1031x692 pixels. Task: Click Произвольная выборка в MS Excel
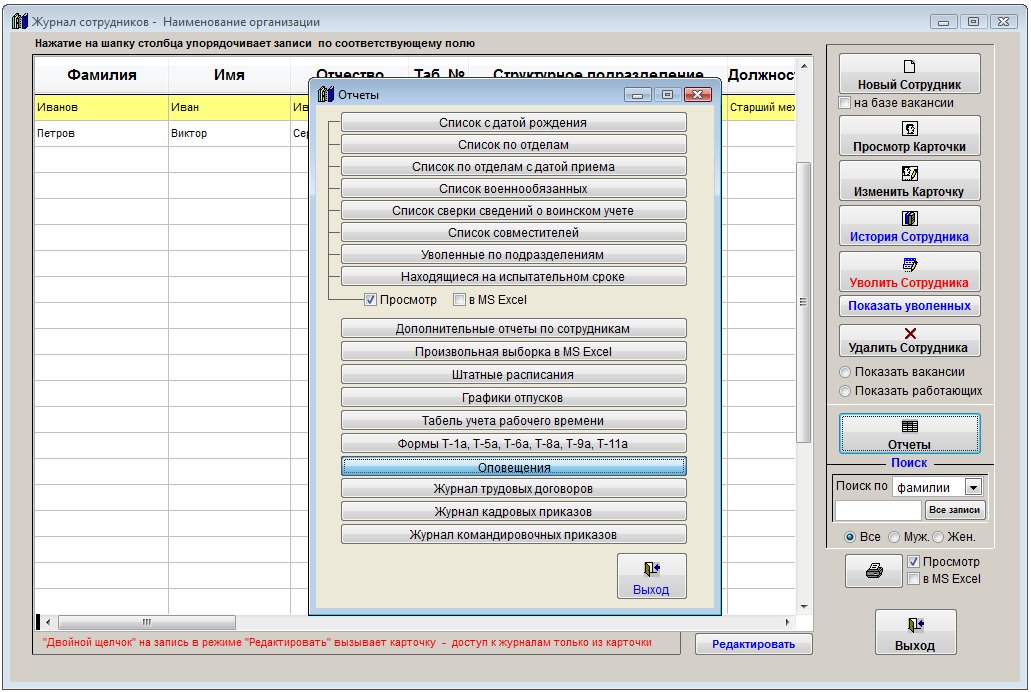pos(514,351)
